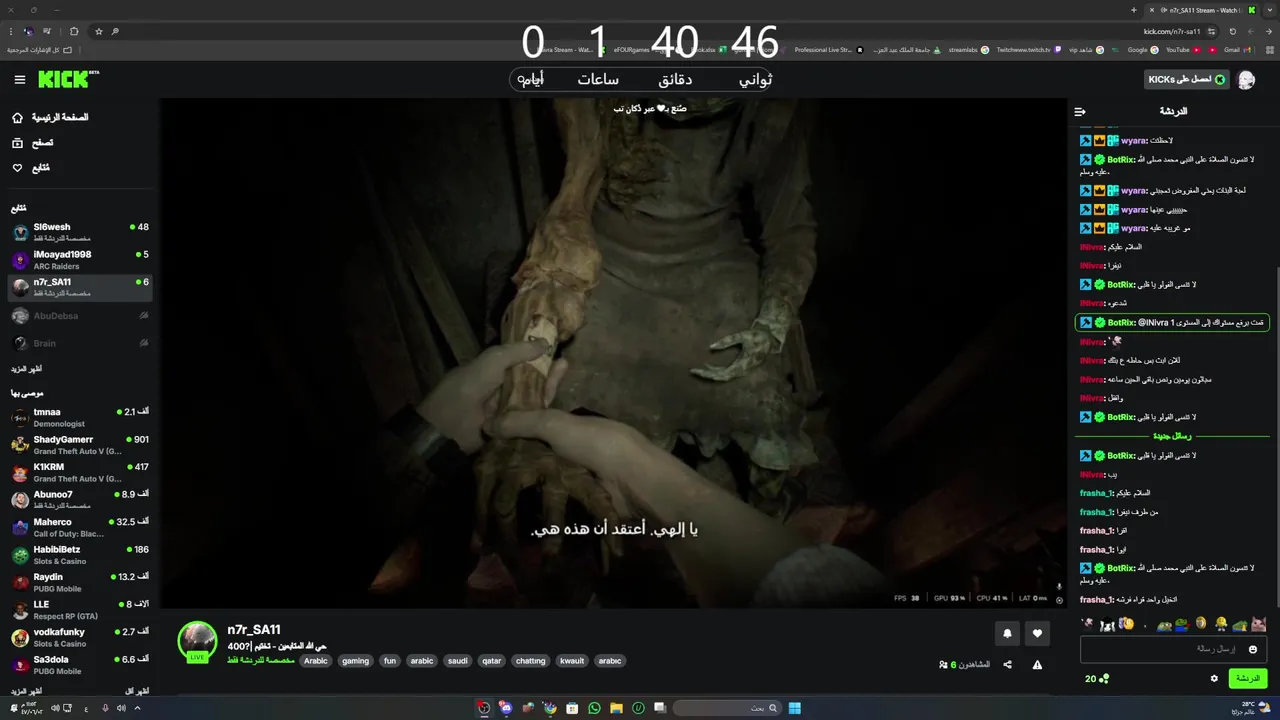The width and height of the screenshot is (1280, 720).
Task: Click the viewers count indicator
Action: 964,665
